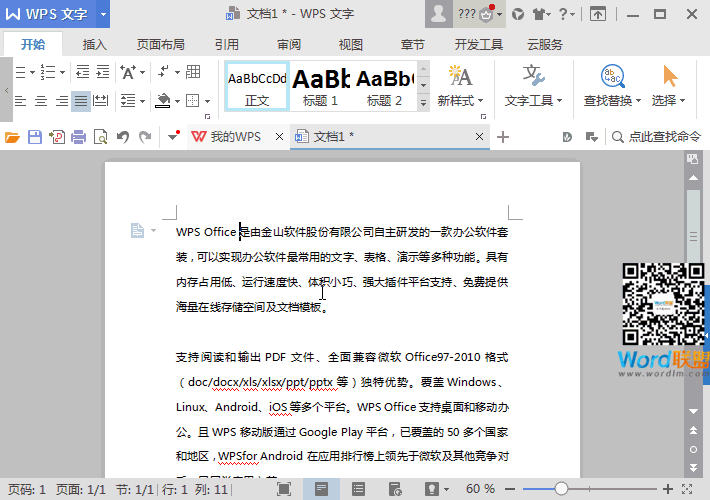
Task: Open the 引用 tab
Action: 226,44
